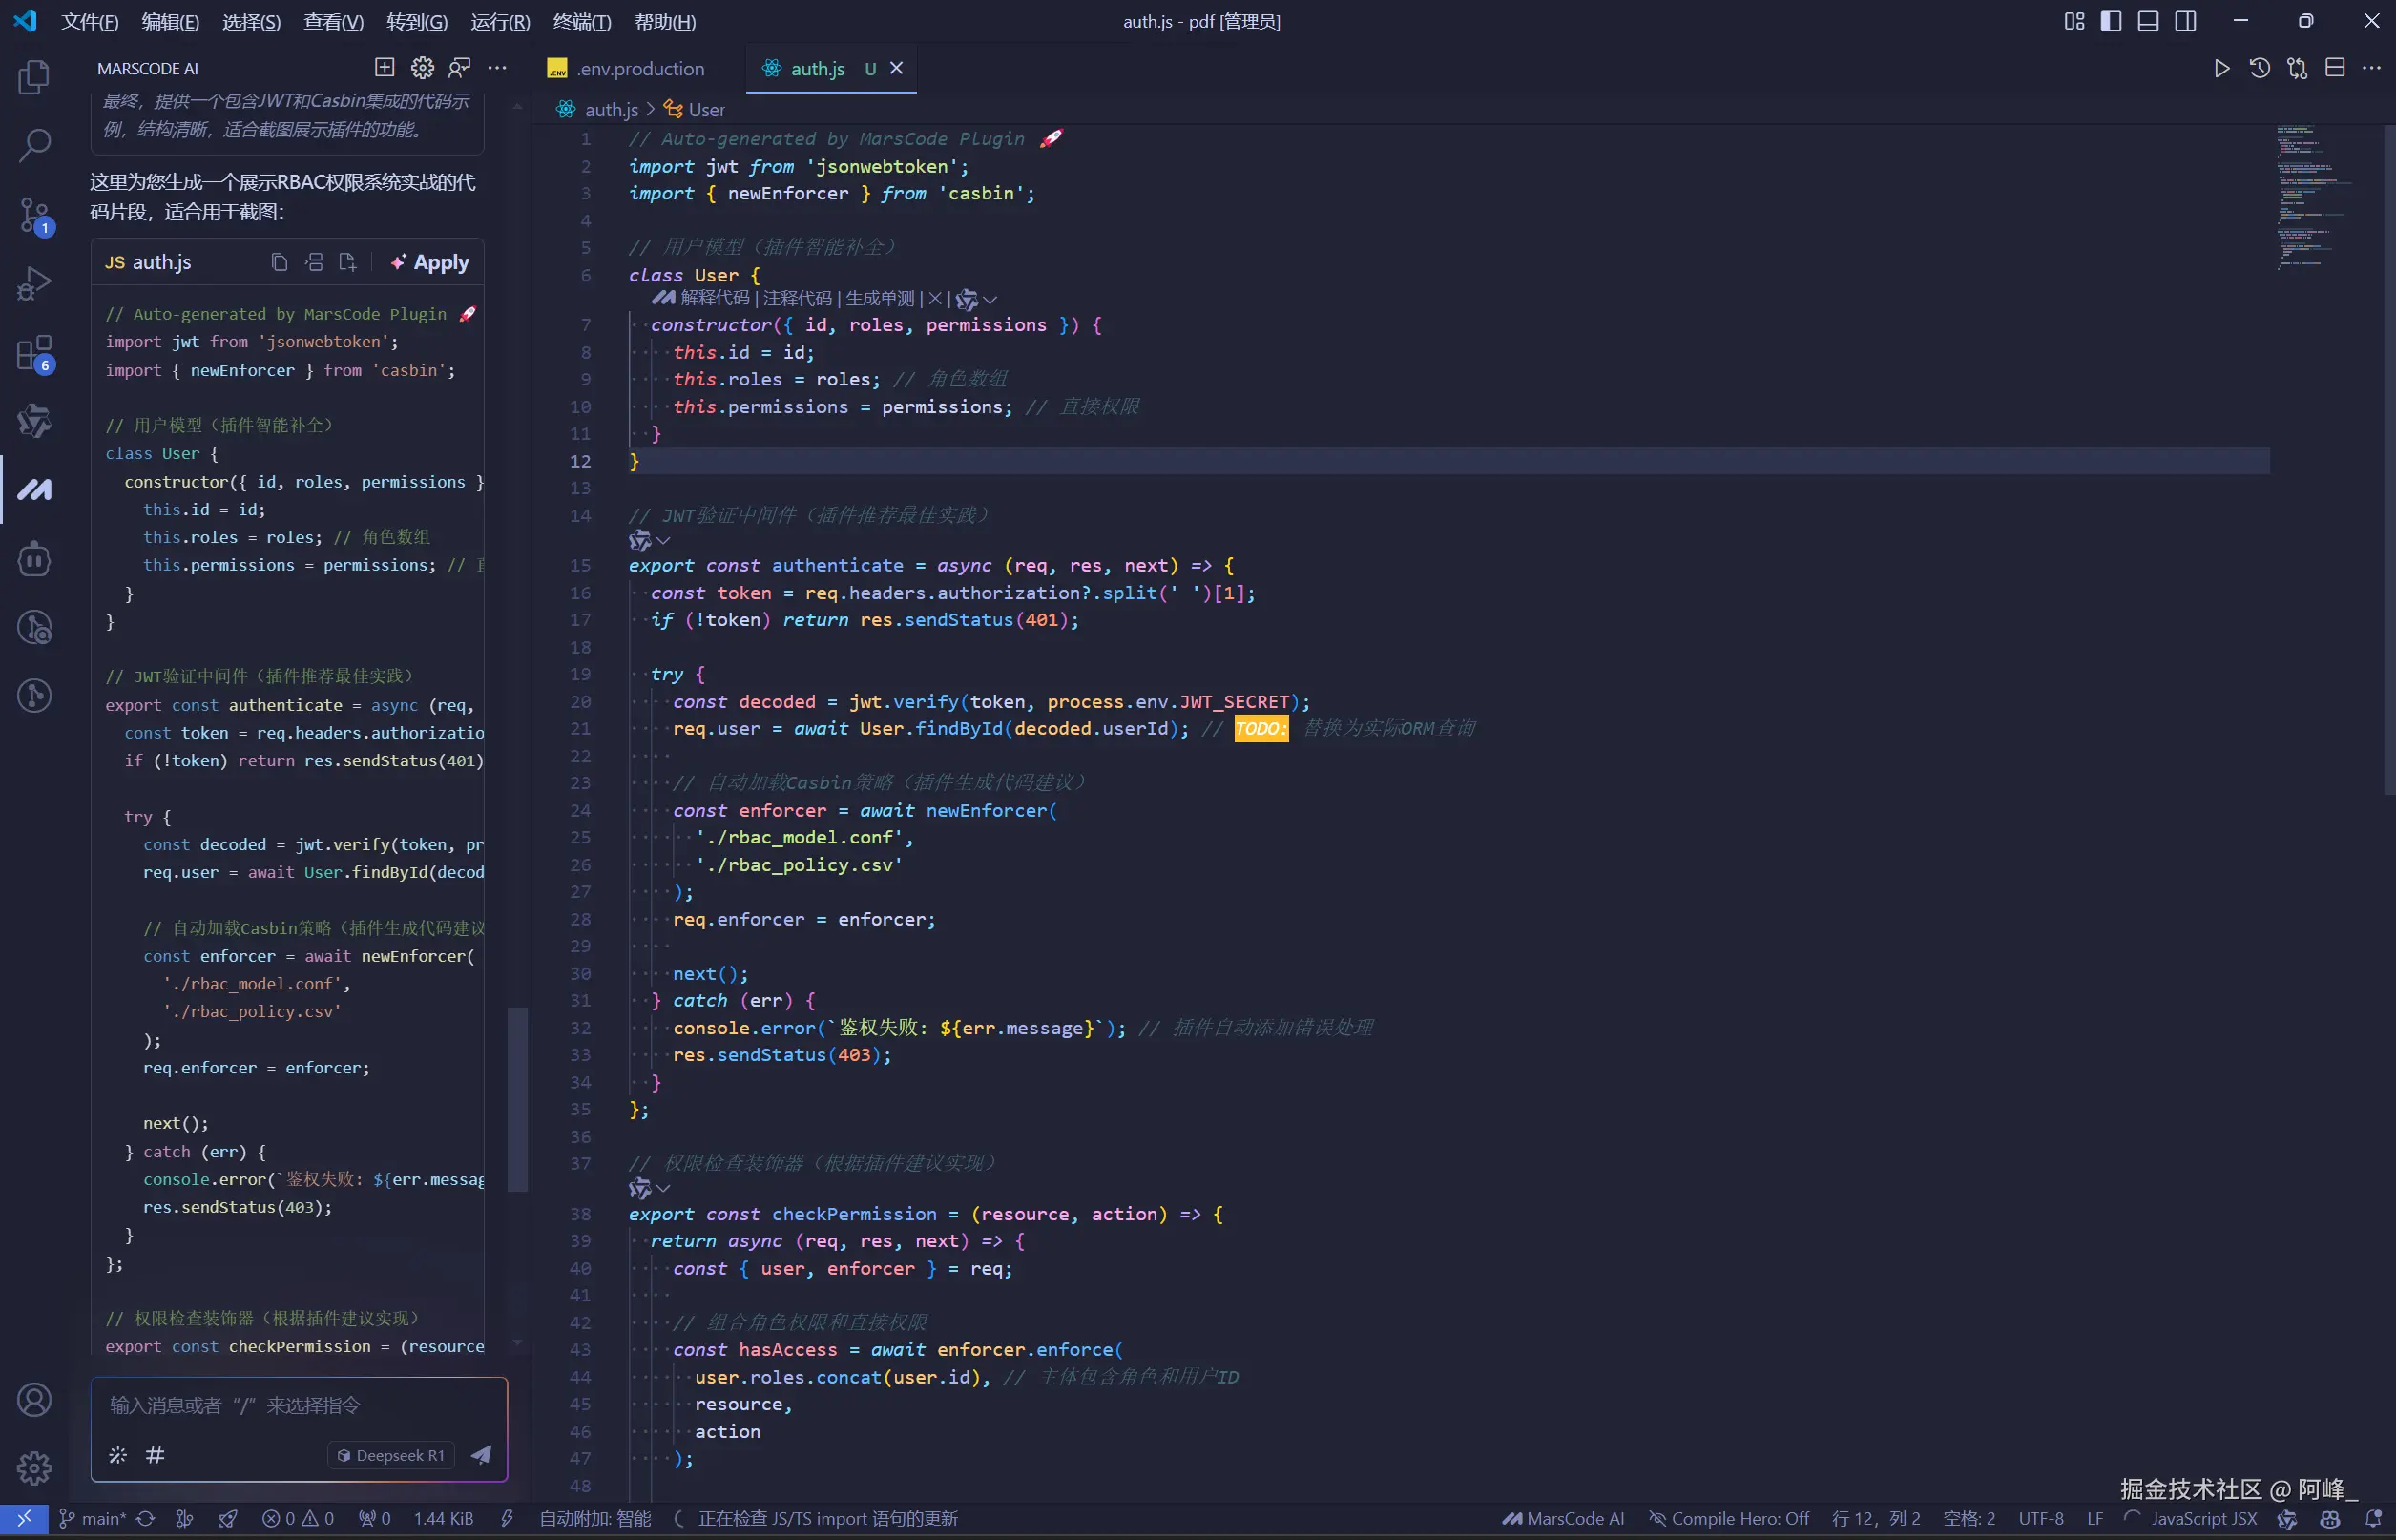2396x1540 pixels.
Task: Click the MarsCode AI activity bar icon
Action: pos(34,489)
